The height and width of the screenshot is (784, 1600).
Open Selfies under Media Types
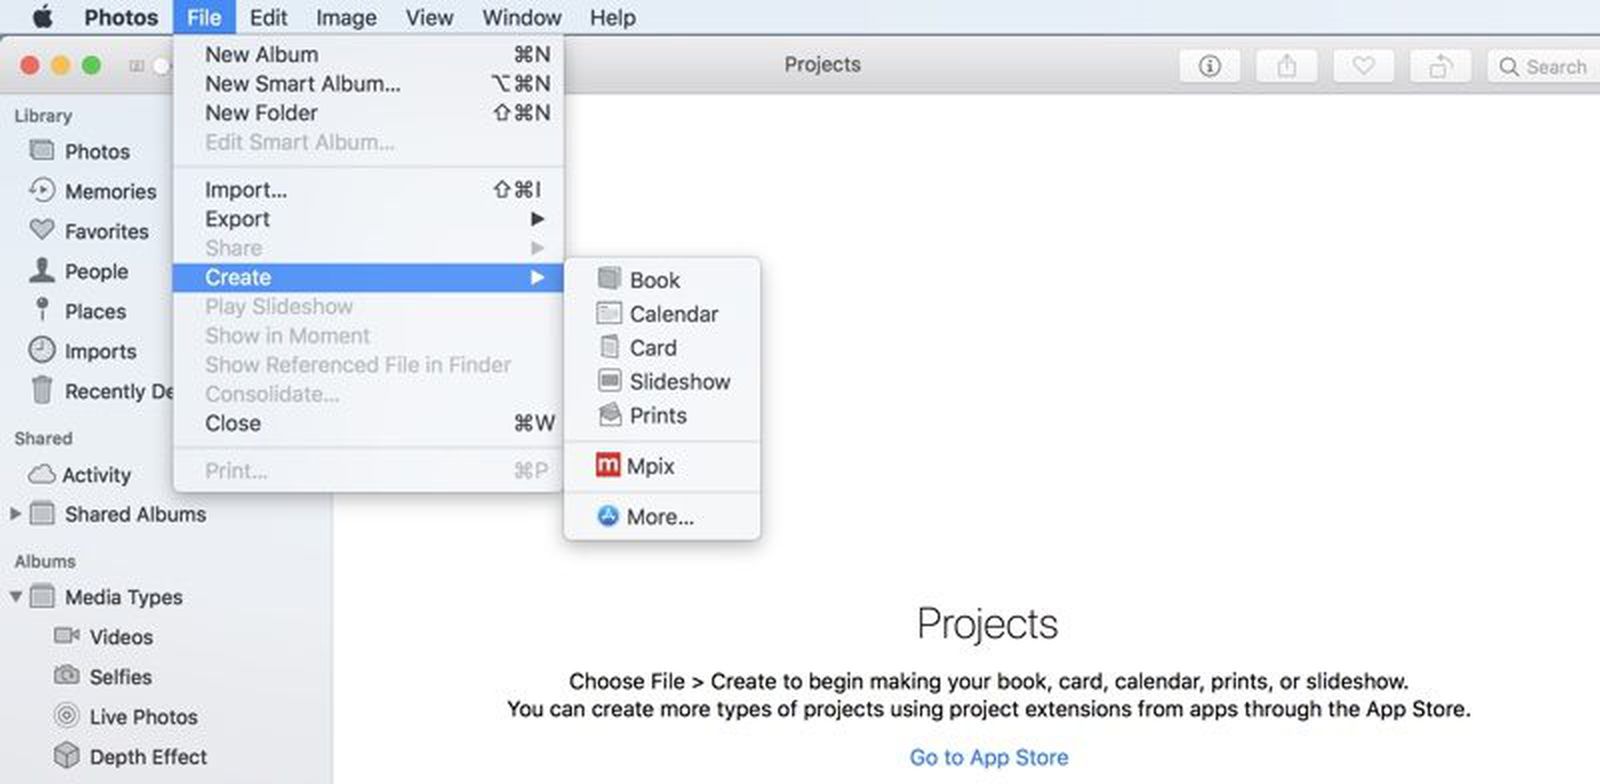(119, 677)
